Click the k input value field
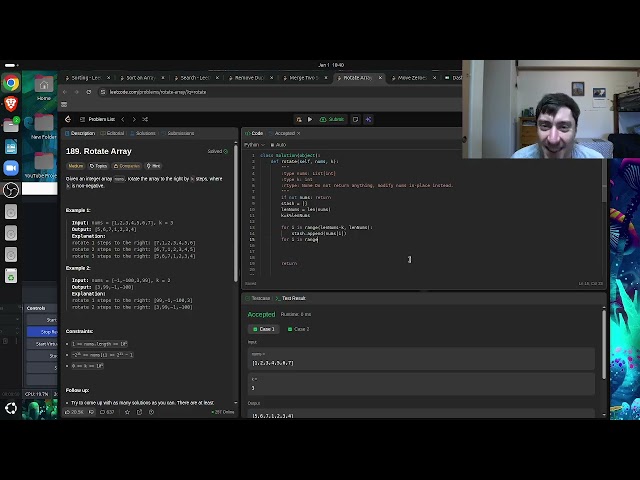The height and width of the screenshot is (480, 640). pyautogui.click(x=421, y=384)
